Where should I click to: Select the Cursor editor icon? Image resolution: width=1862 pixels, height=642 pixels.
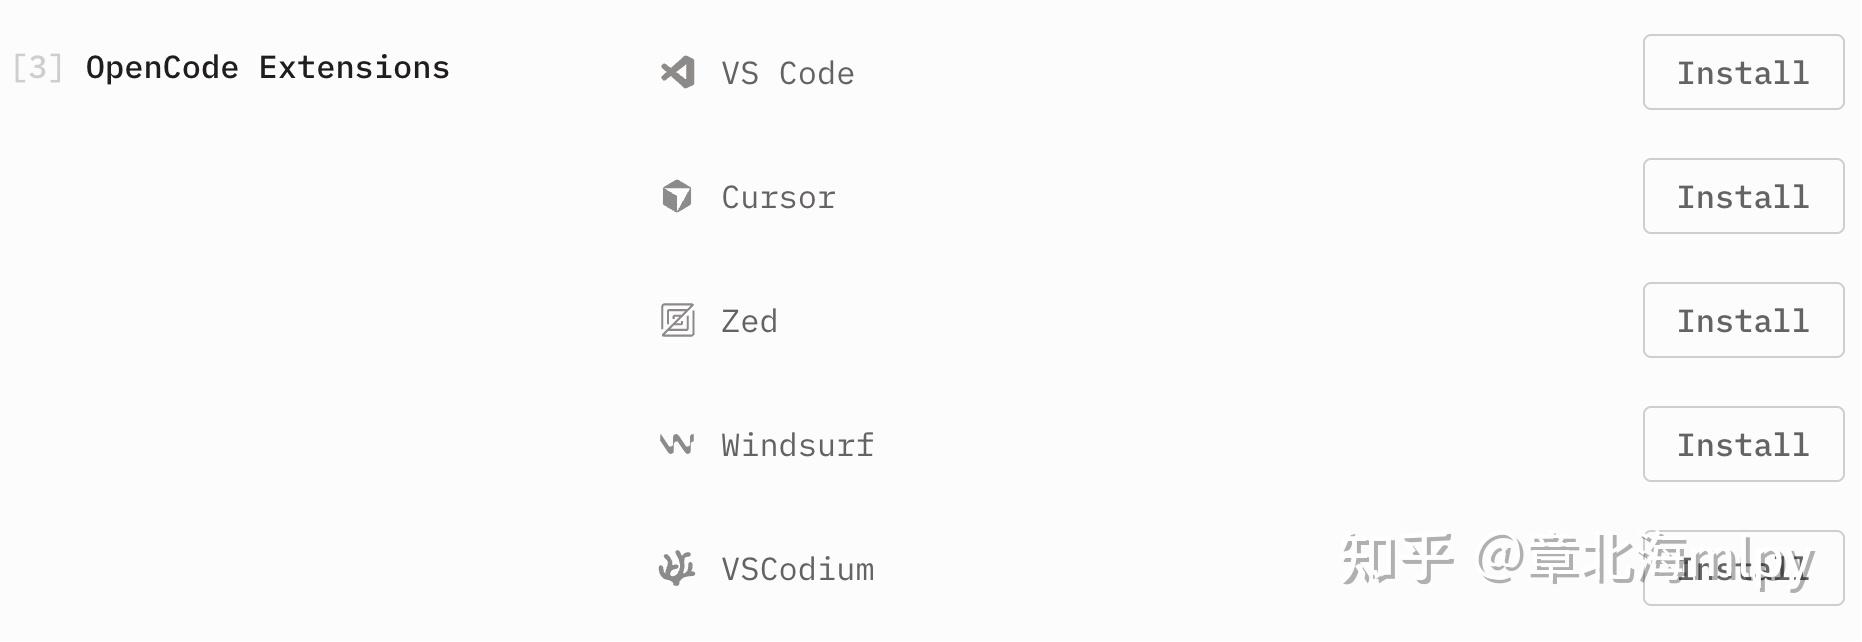coord(678,196)
